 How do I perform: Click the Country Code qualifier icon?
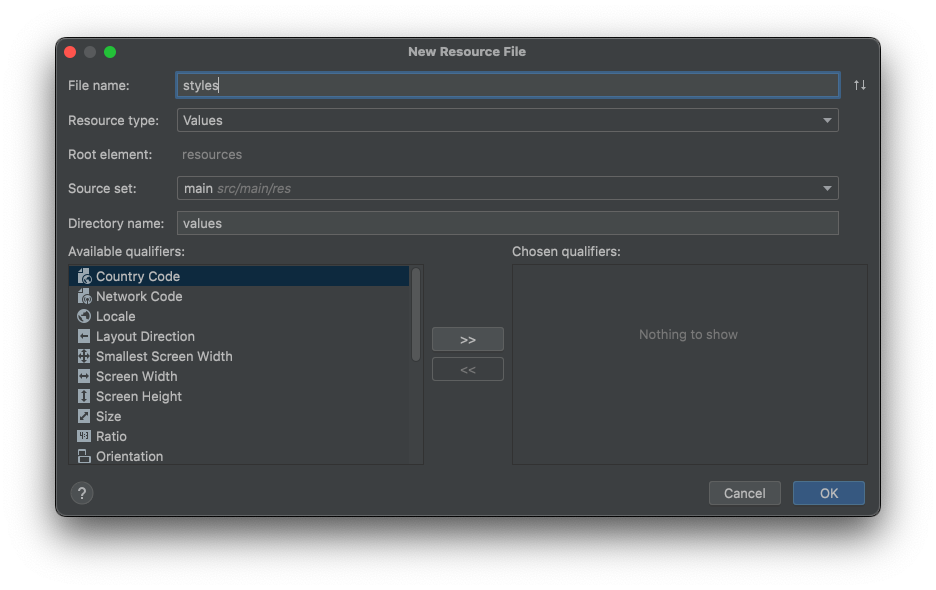(84, 276)
